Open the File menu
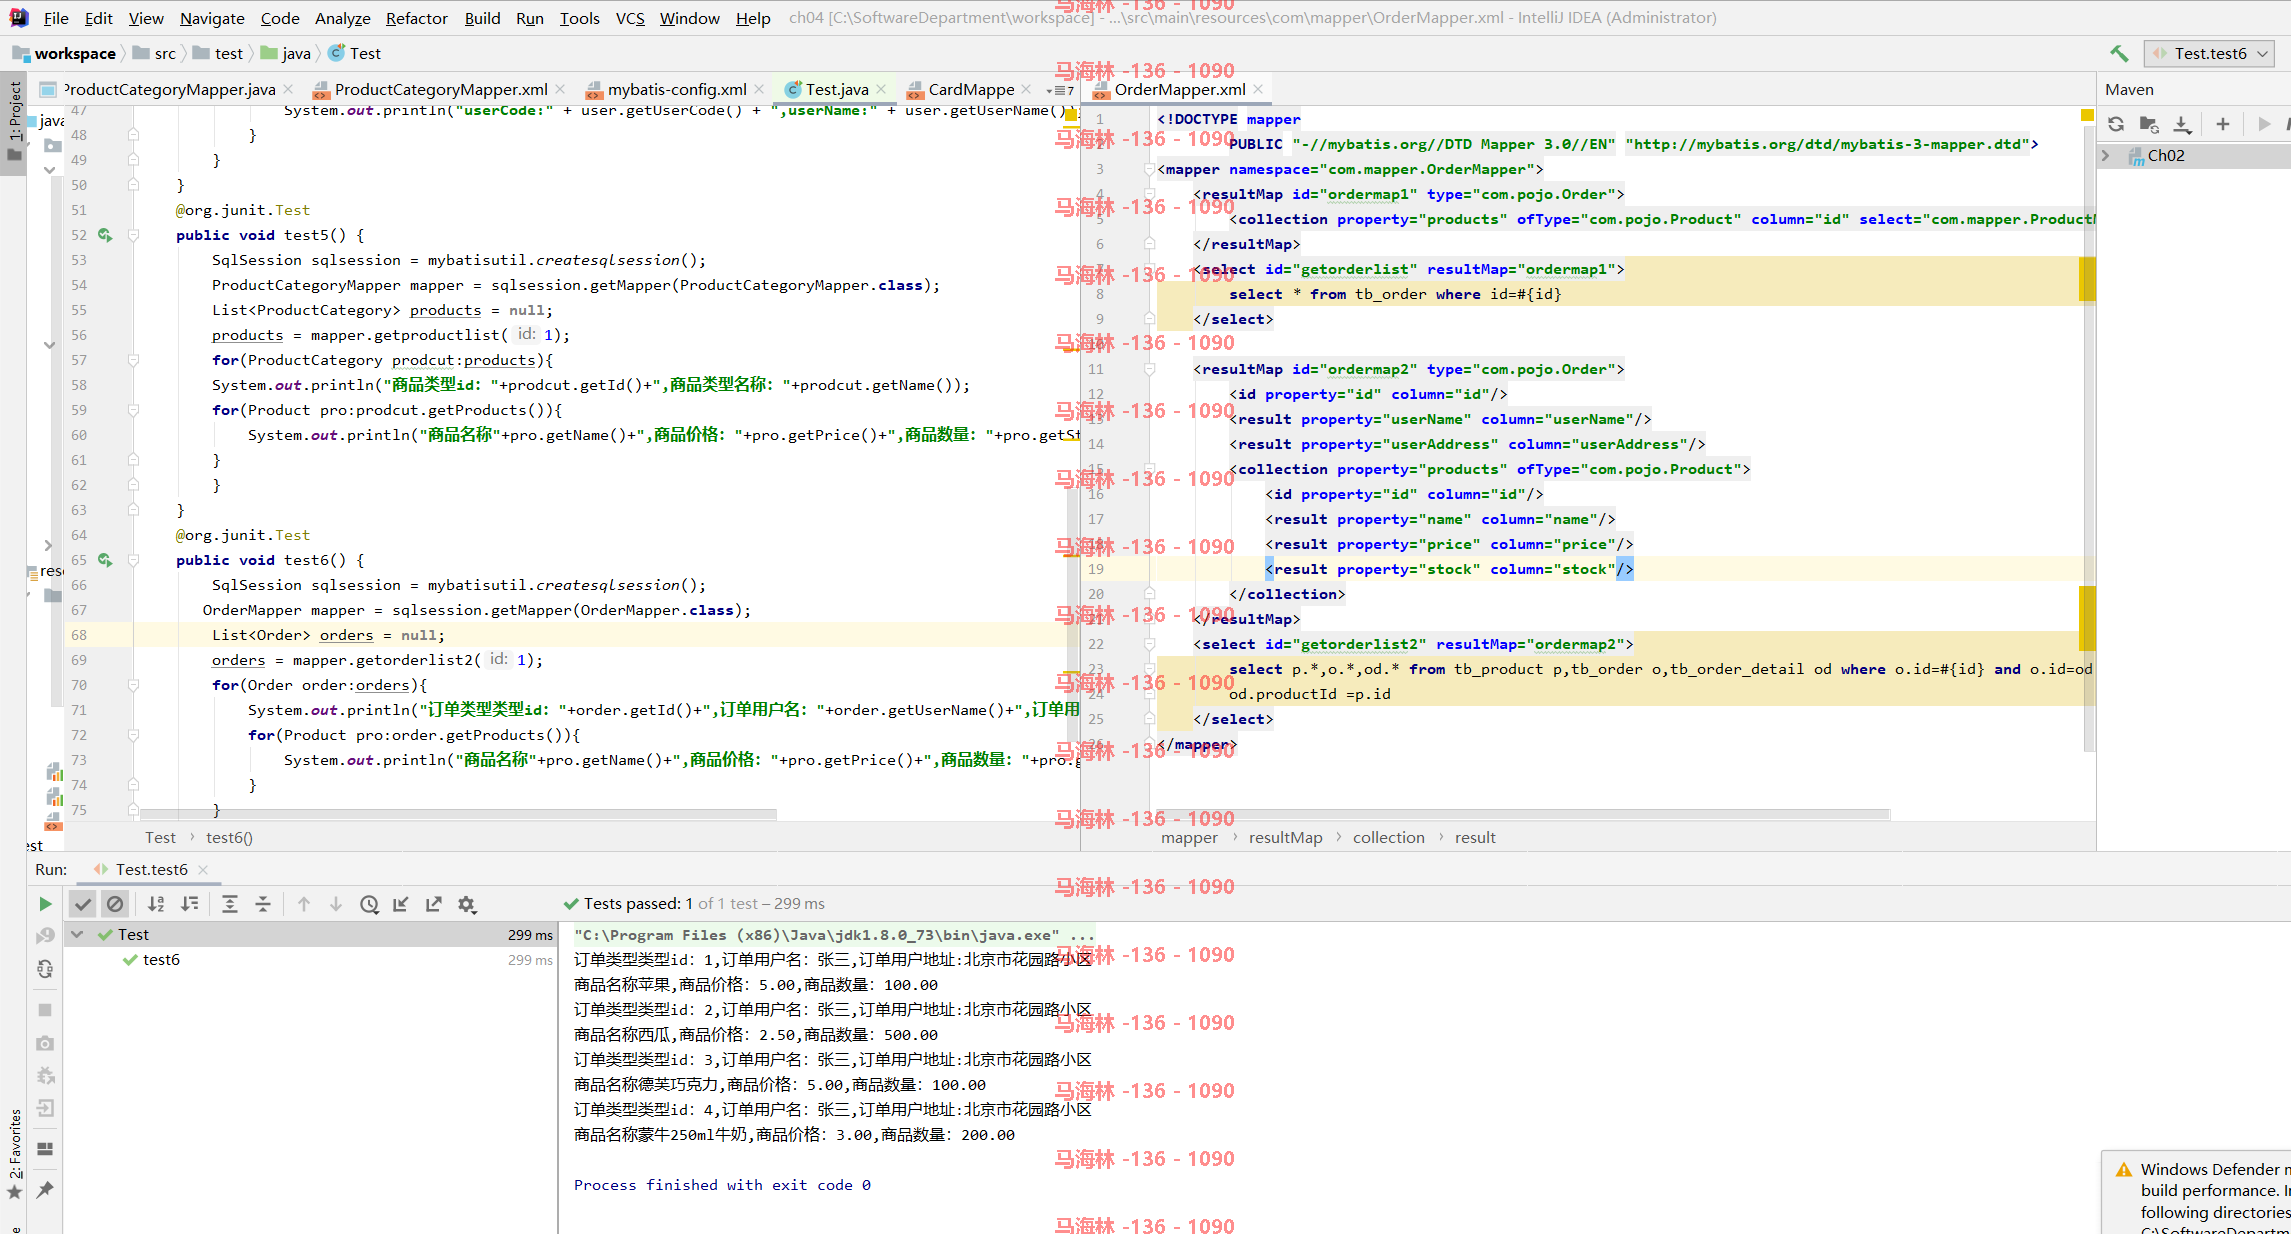 [x=56, y=18]
